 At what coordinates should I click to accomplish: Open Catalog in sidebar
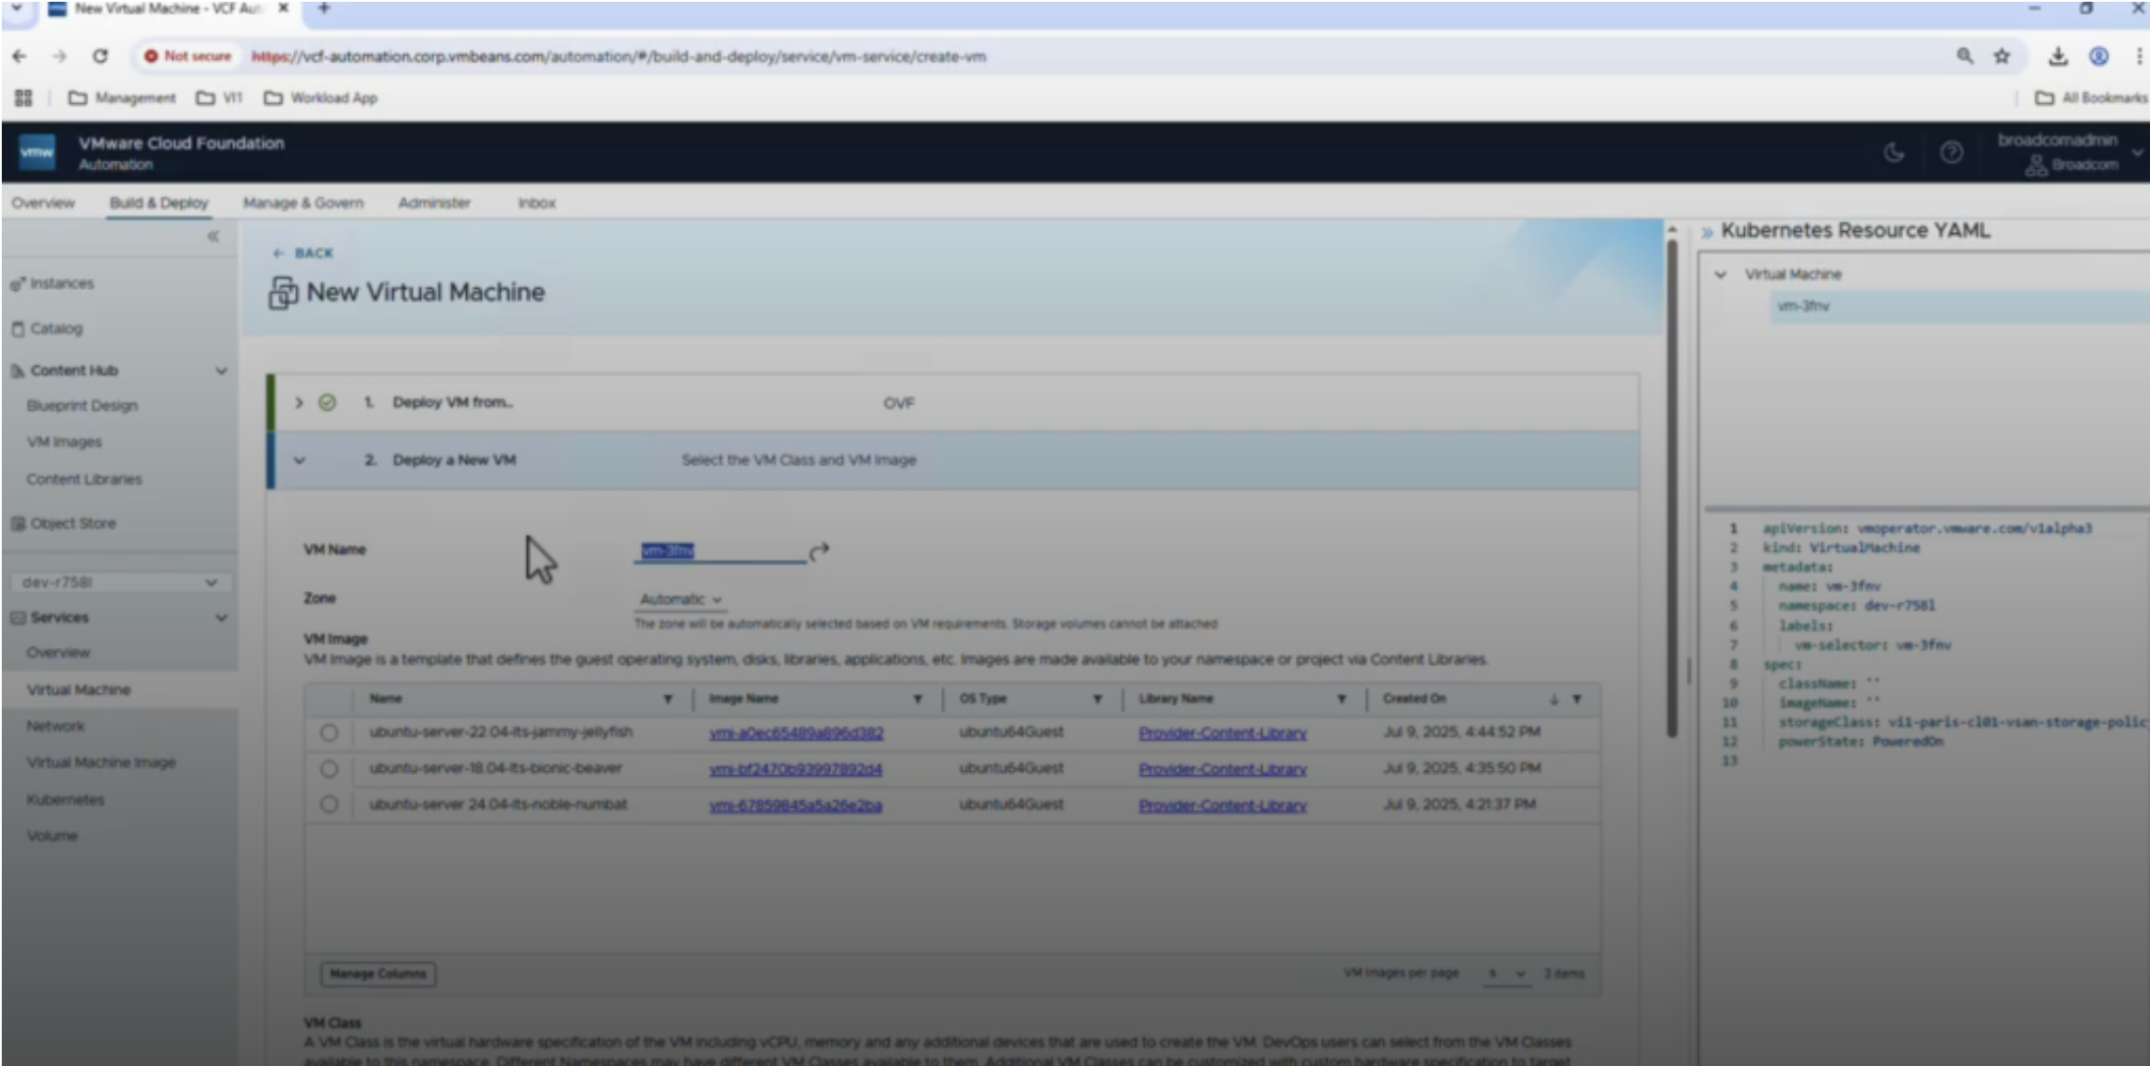click(x=56, y=329)
